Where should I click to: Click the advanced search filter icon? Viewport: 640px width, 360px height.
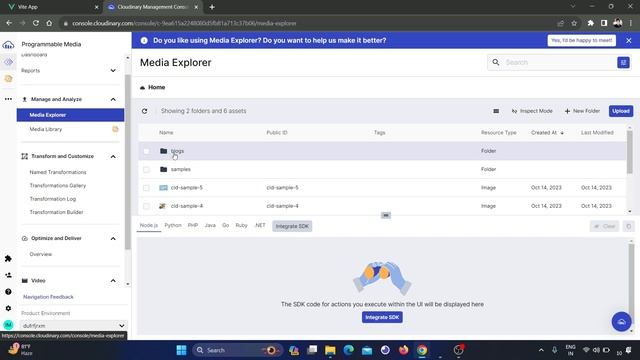623,62
